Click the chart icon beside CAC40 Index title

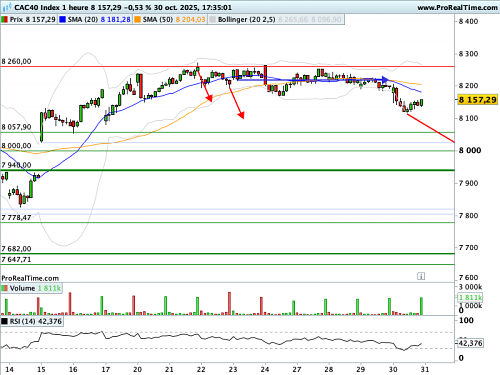coord(7,7)
